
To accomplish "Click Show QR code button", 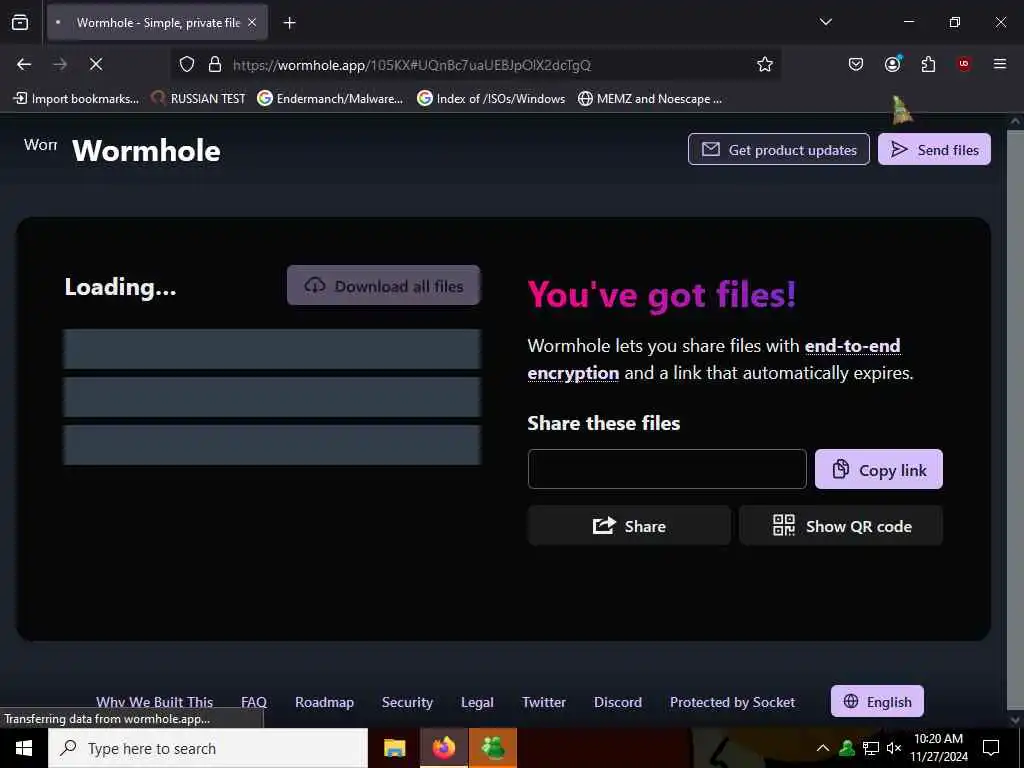I will point(841,526).
